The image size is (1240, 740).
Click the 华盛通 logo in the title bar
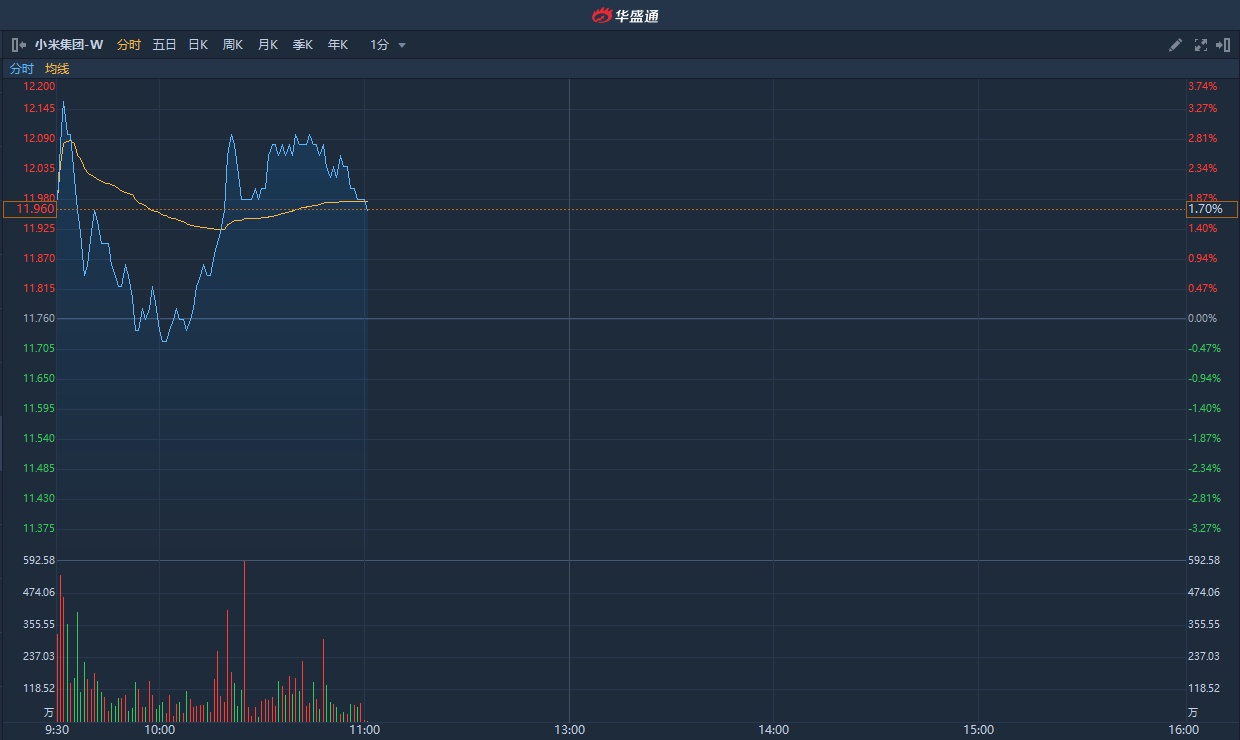[x=625, y=15]
